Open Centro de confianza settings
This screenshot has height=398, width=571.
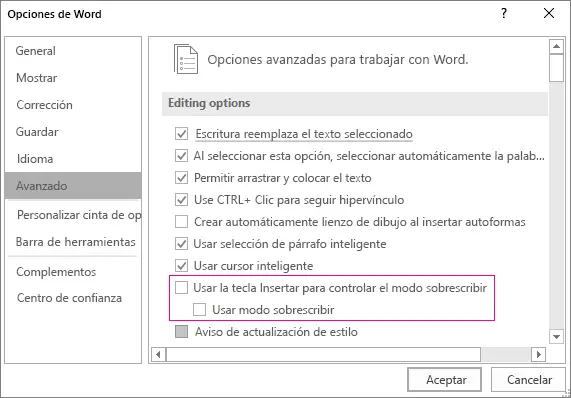click(69, 298)
